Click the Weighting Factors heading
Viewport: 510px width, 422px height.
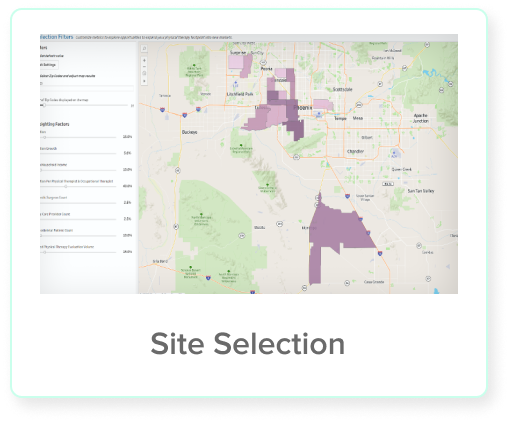pyautogui.click(x=55, y=124)
